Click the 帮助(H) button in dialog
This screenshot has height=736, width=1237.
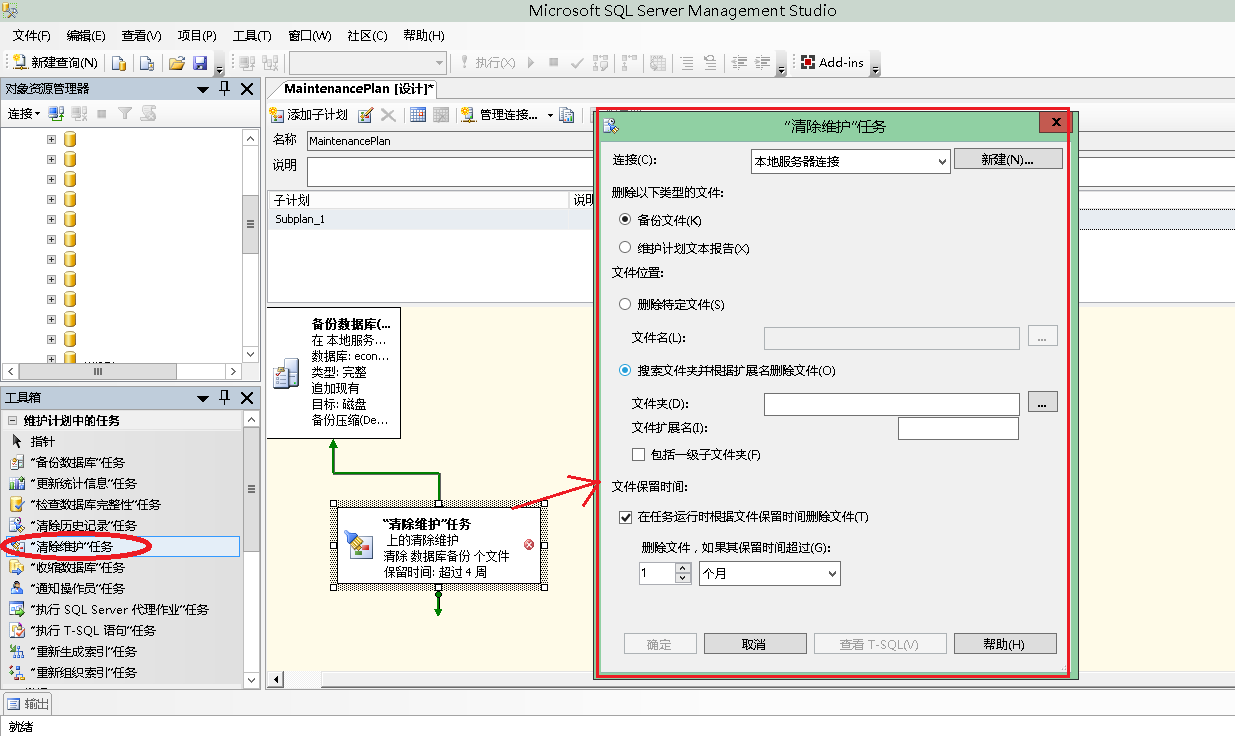[x=1005, y=644]
